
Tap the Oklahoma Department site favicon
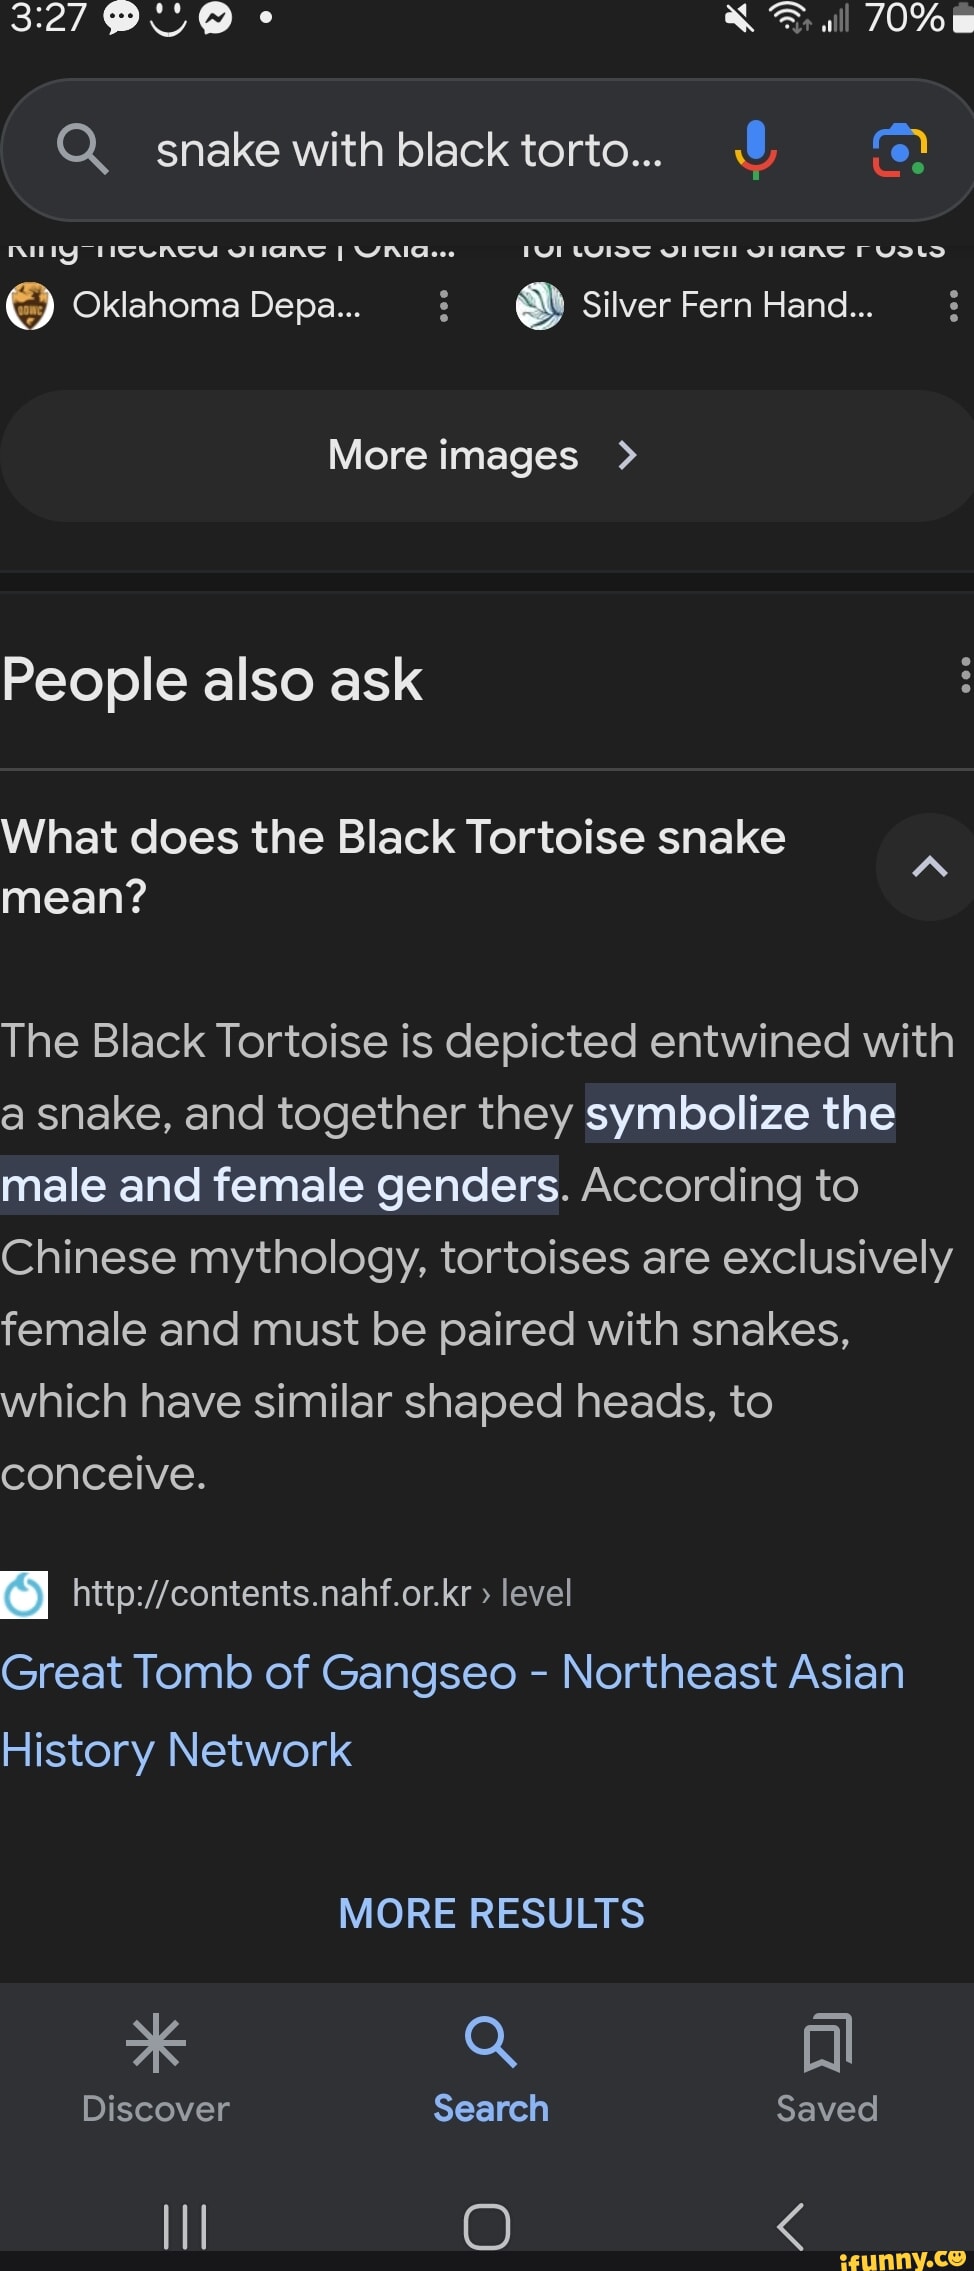[30, 306]
